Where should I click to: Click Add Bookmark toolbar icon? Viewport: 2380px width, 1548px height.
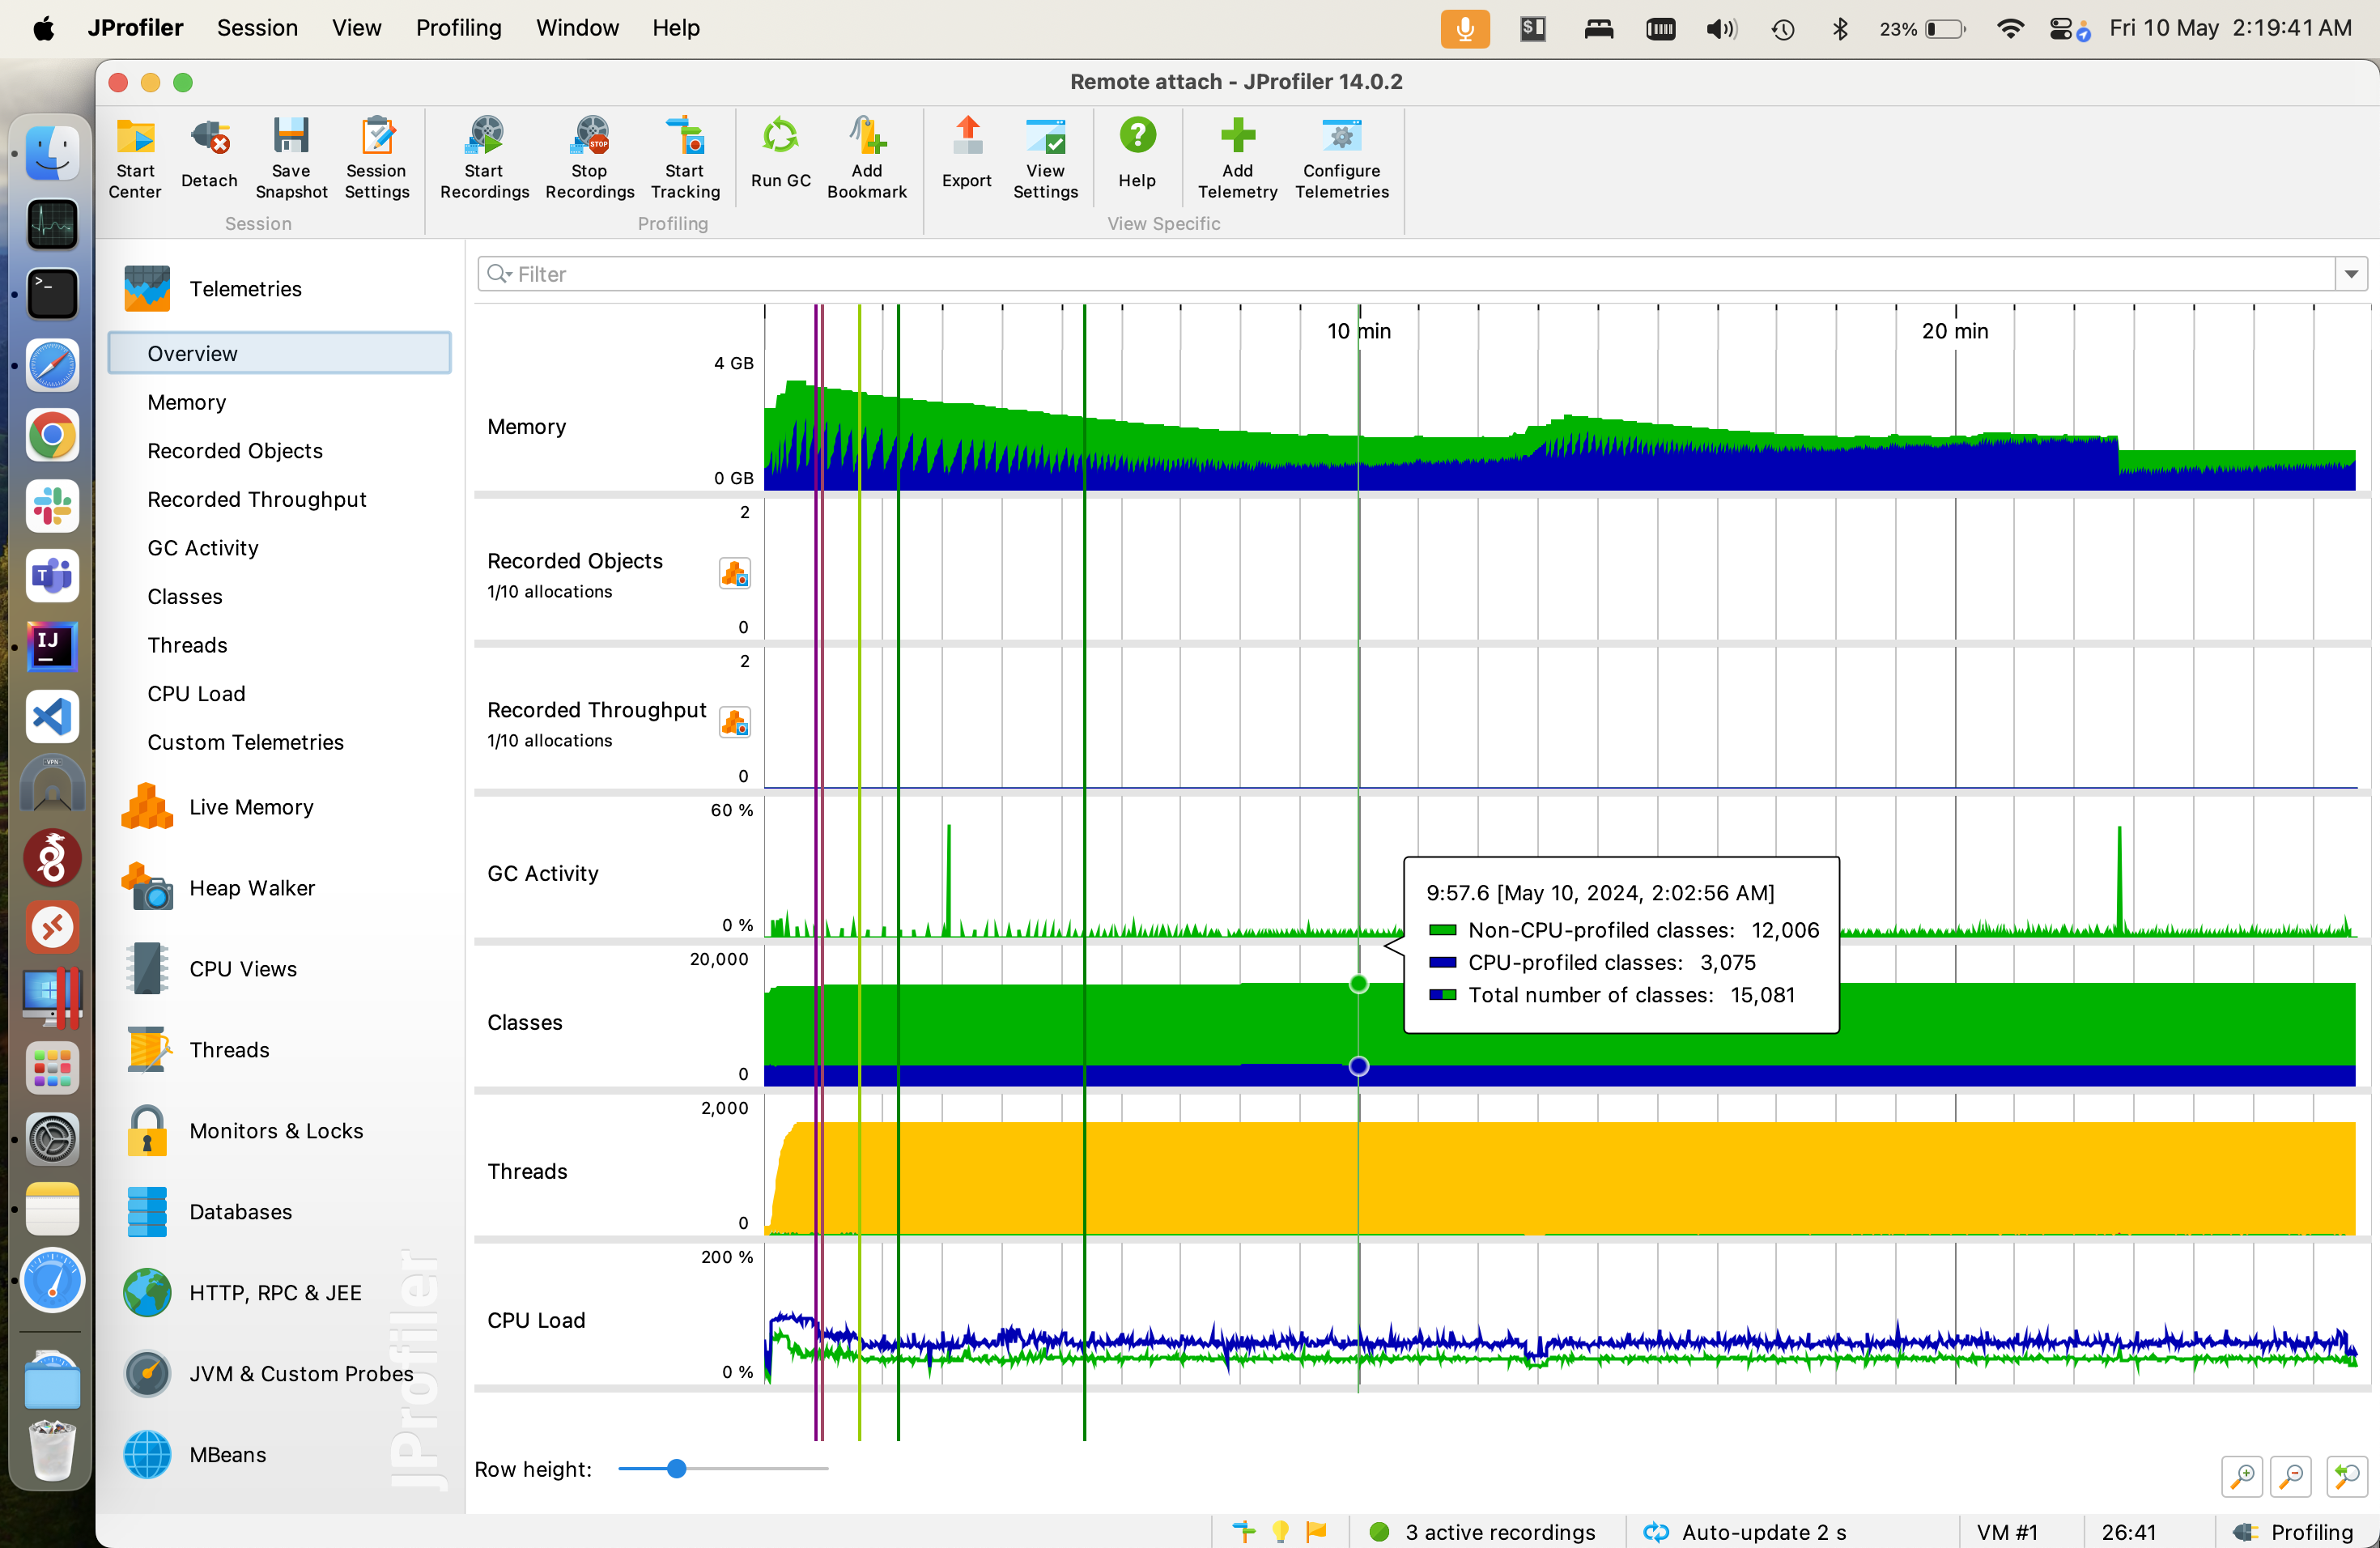point(866,138)
